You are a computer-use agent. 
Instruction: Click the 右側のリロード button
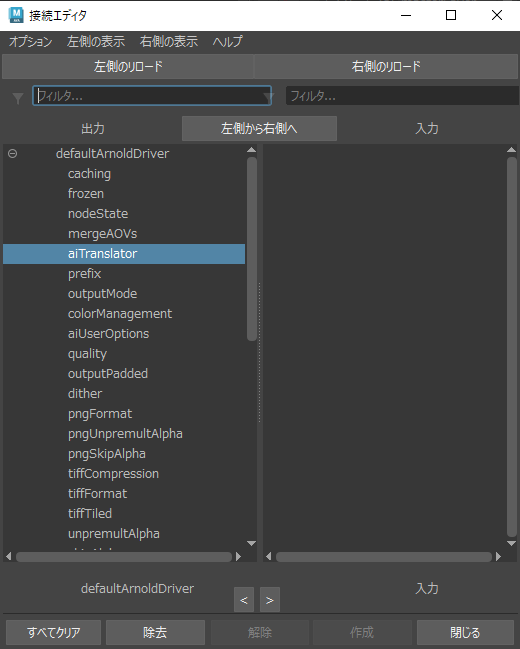click(x=386, y=66)
